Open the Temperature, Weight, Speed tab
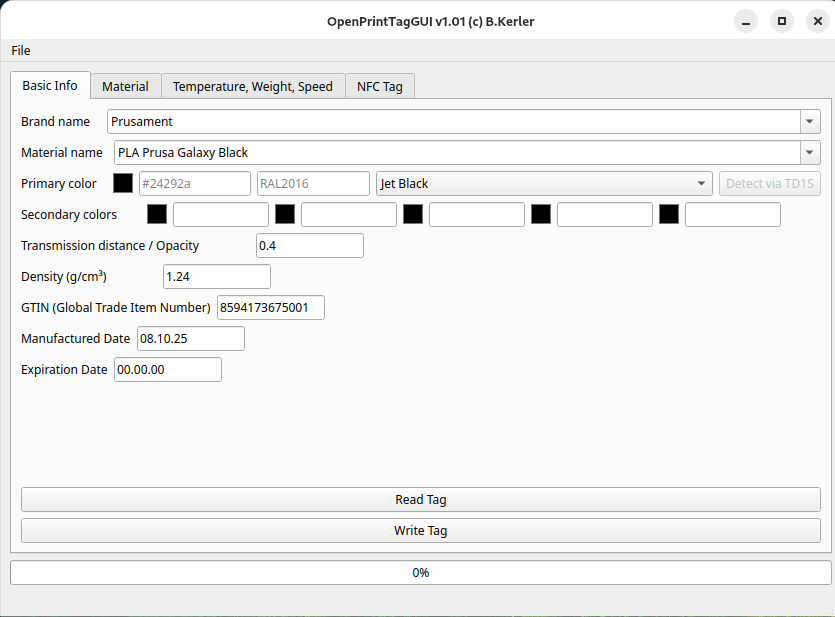 (x=253, y=86)
